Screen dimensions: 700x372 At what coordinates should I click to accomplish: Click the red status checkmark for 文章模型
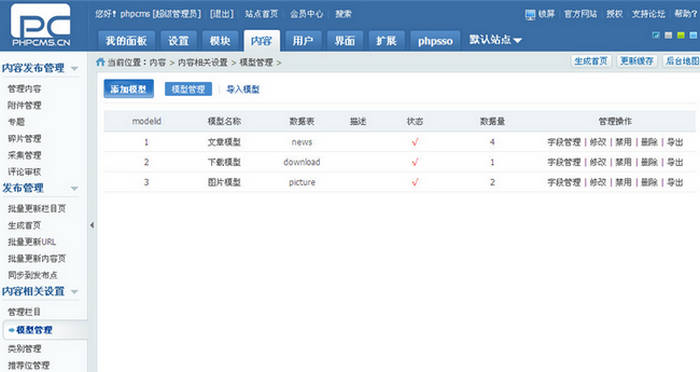click(415, 142)
